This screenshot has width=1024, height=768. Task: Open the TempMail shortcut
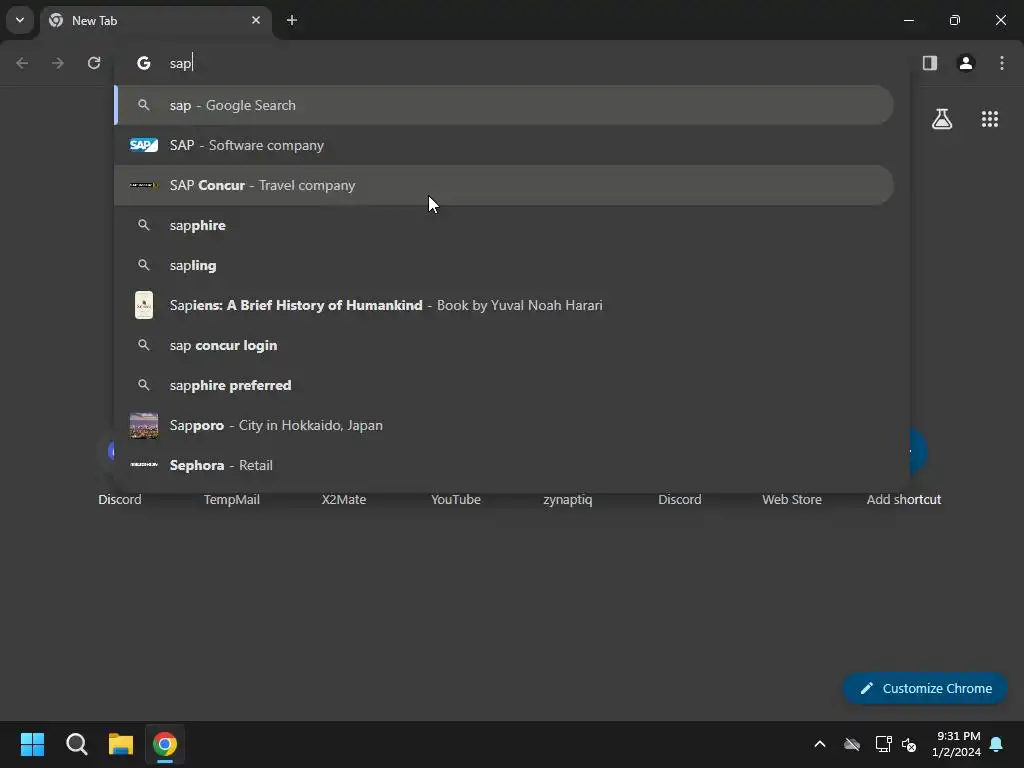point(231,499)
